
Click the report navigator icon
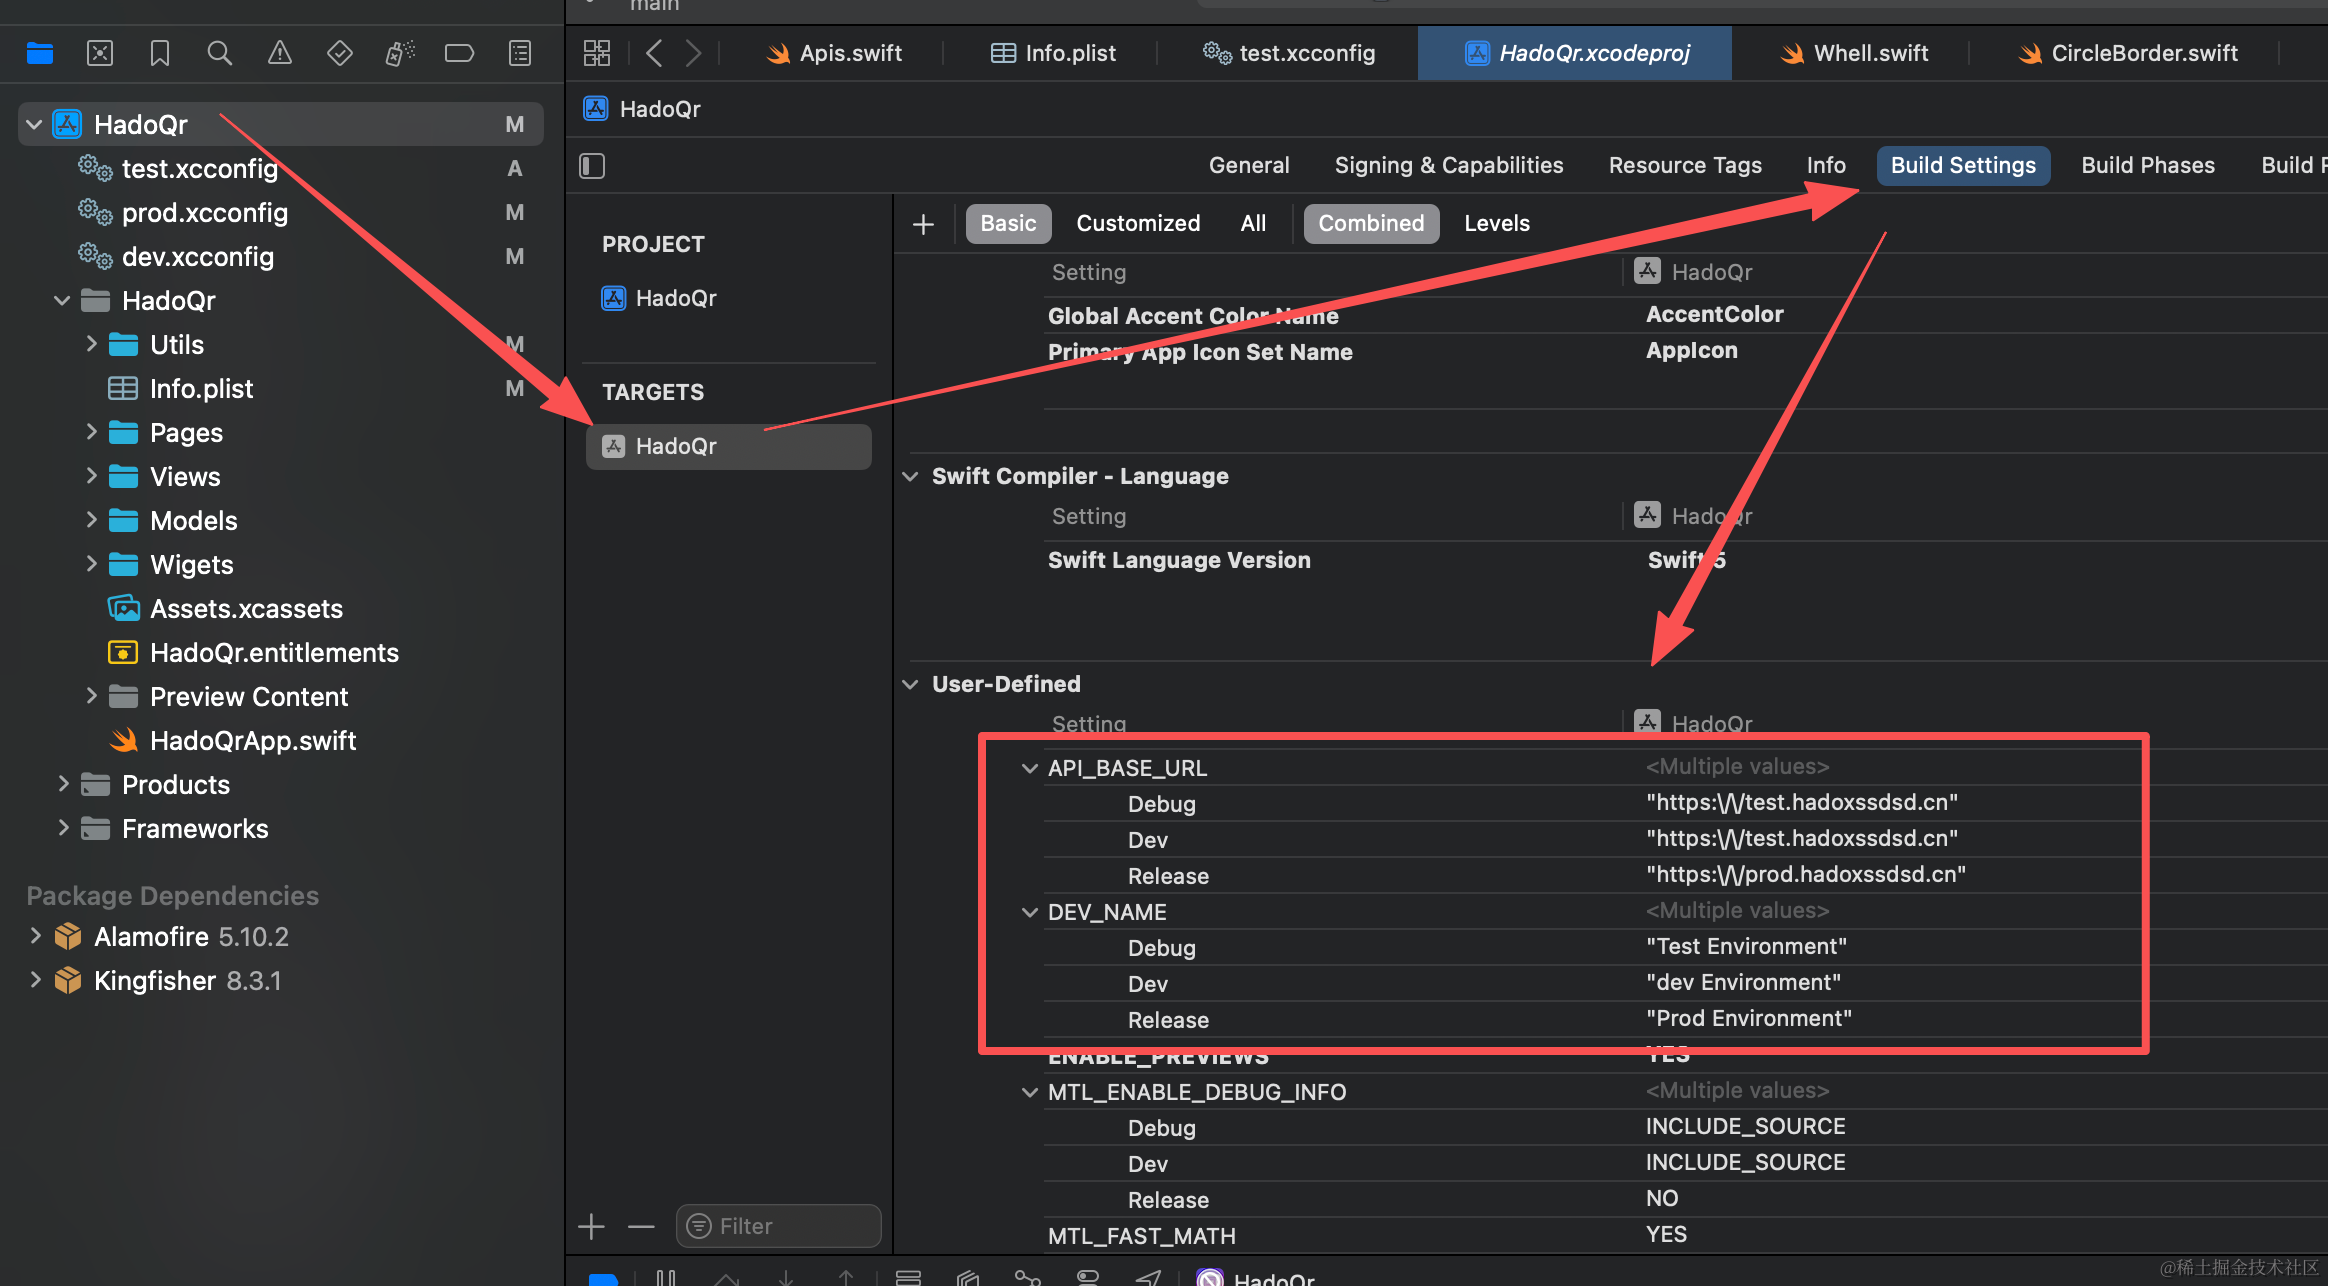click(x=520, y=53)
